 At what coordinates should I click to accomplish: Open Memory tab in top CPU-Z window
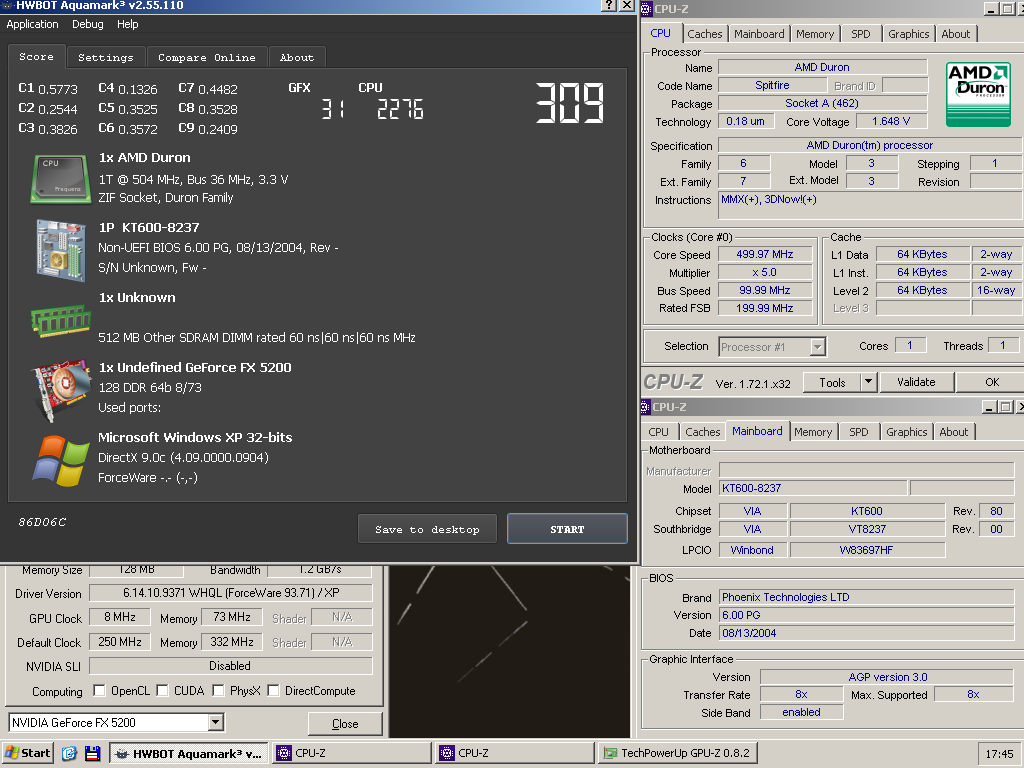click(x=815, y=34)
